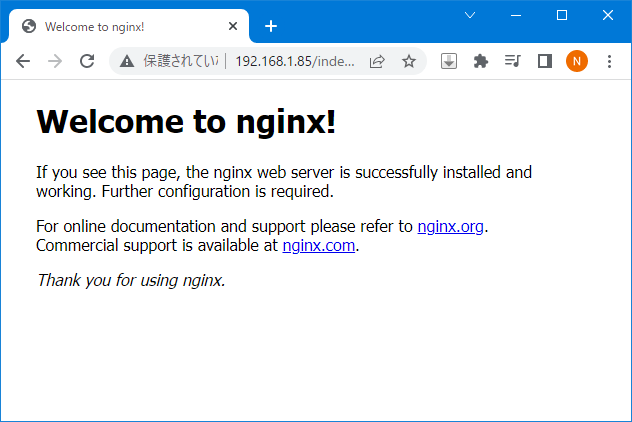Viewport: 632px width, 422px height.
Task: Minimize the browser window
Action: pos(516,15)
